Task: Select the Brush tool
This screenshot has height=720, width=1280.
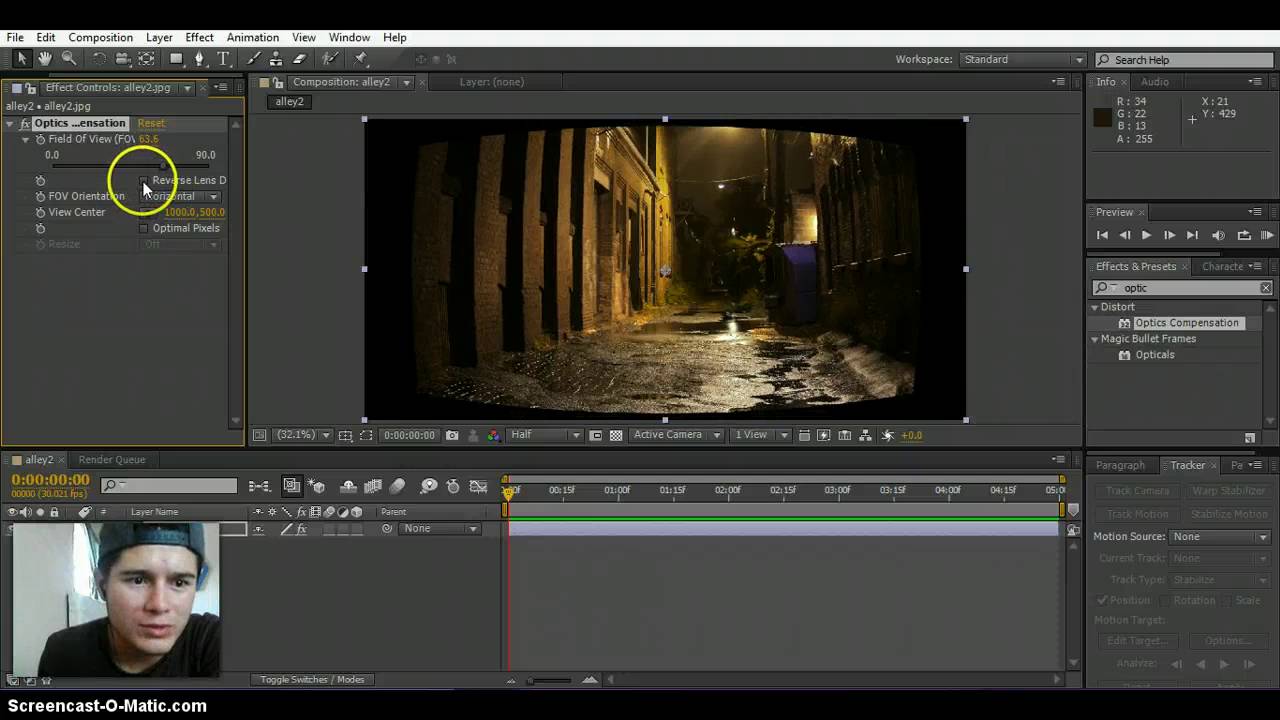Action: click(253, 59)
